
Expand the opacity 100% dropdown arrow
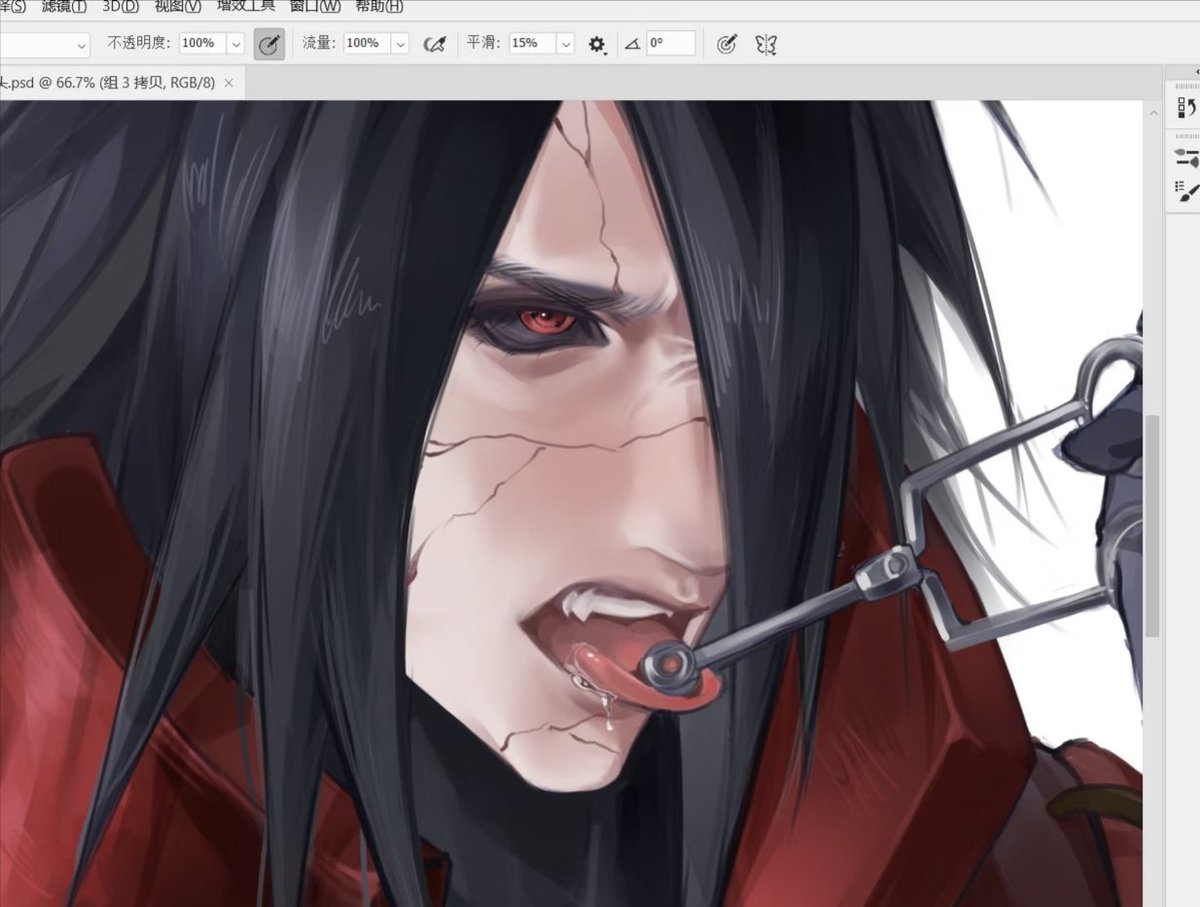235,44
